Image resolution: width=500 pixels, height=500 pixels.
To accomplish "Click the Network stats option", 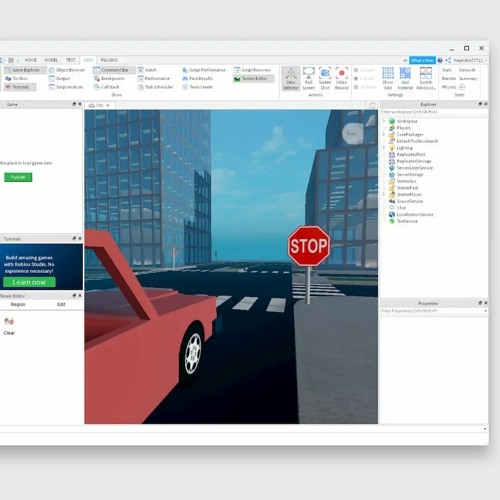I will tap(467, 70).
